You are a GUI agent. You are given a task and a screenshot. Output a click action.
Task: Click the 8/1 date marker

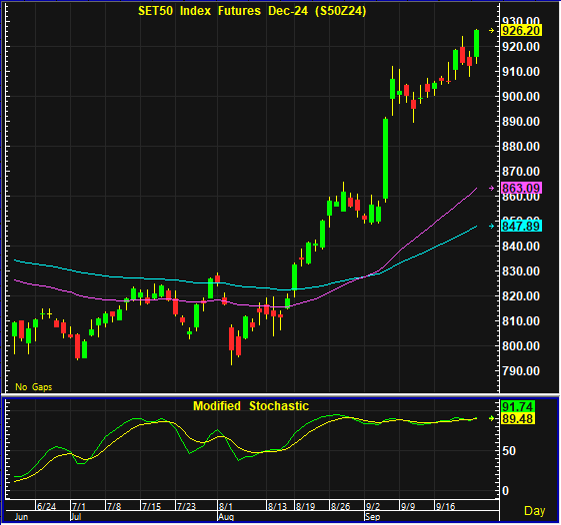coord(226,506)
